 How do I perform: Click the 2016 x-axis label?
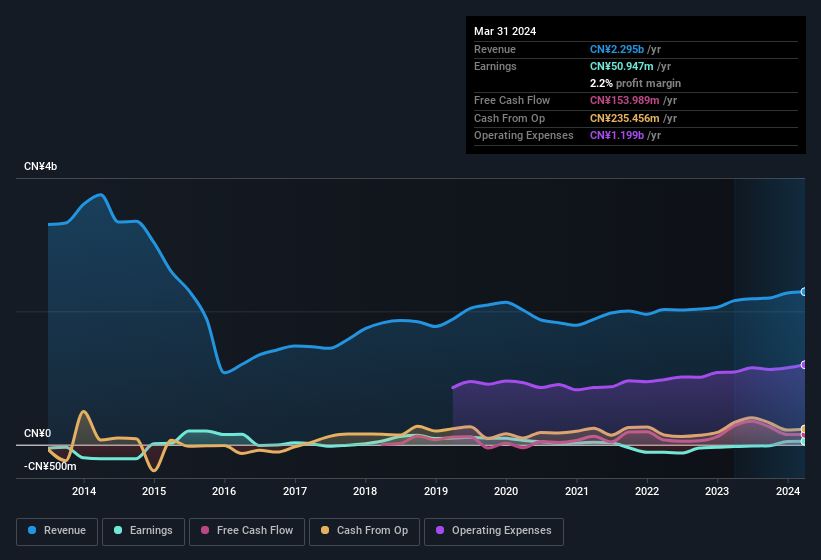point(224,491)
